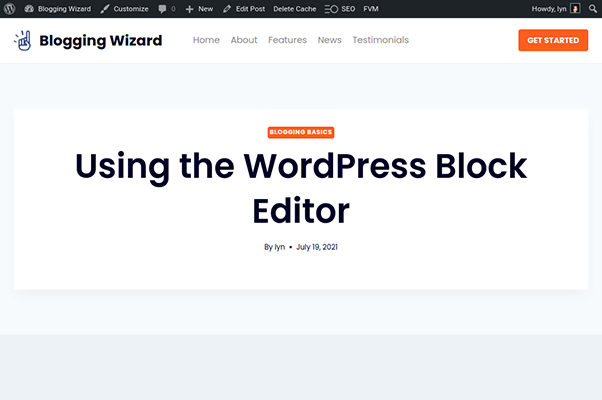
Task: Click Customize in the admin bar
Action: [x=124, y=8]
